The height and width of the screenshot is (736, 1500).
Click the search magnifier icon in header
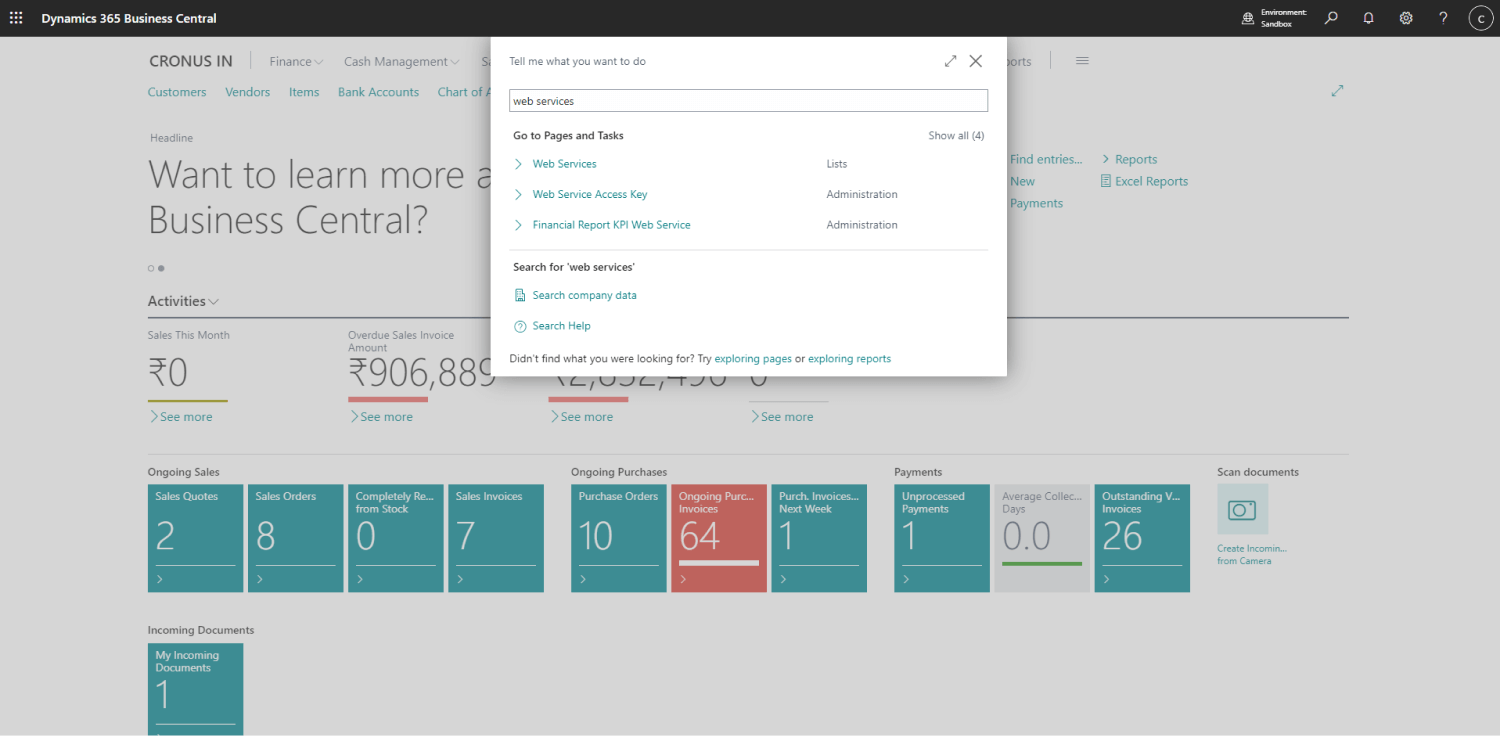coord(1331,18)
